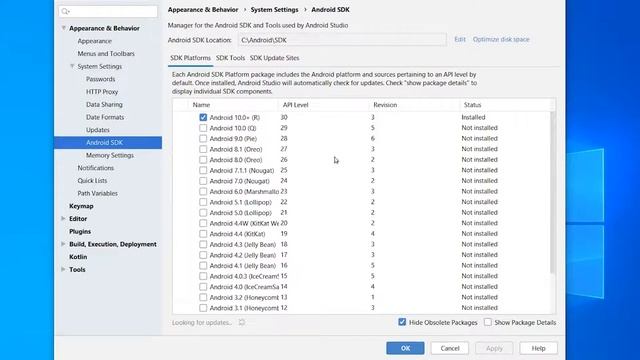
Task: Uncheck Android 10.0+ (R) checkbox
Action: (203, 117)
